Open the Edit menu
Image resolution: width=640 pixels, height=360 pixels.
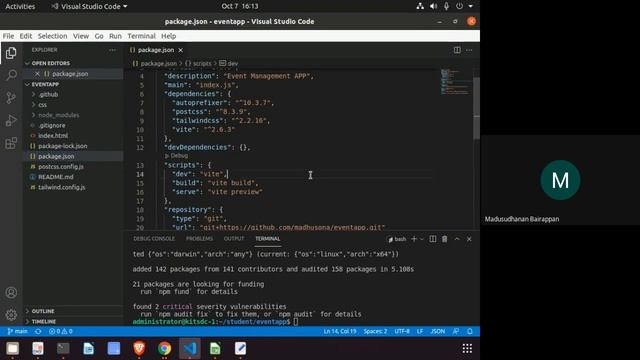click(x=26, y=36)
